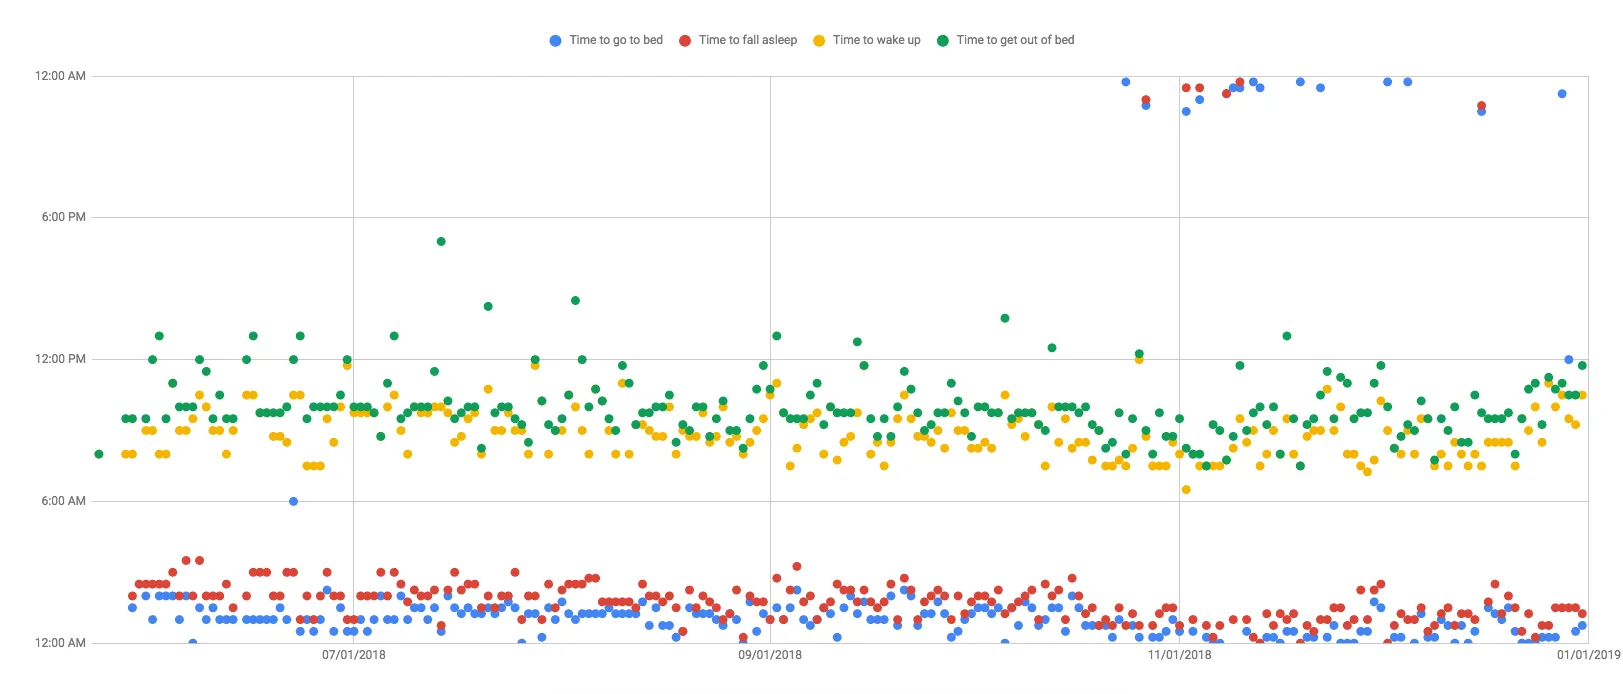Click the 6:00 PM y-axis label
Viewport: 1623px width, 694px height.
(x=63, y=217)
